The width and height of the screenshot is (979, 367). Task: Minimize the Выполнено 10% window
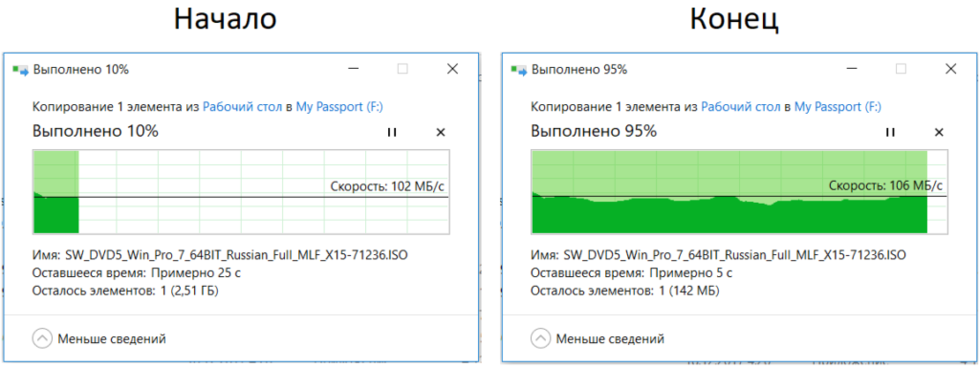353,69
